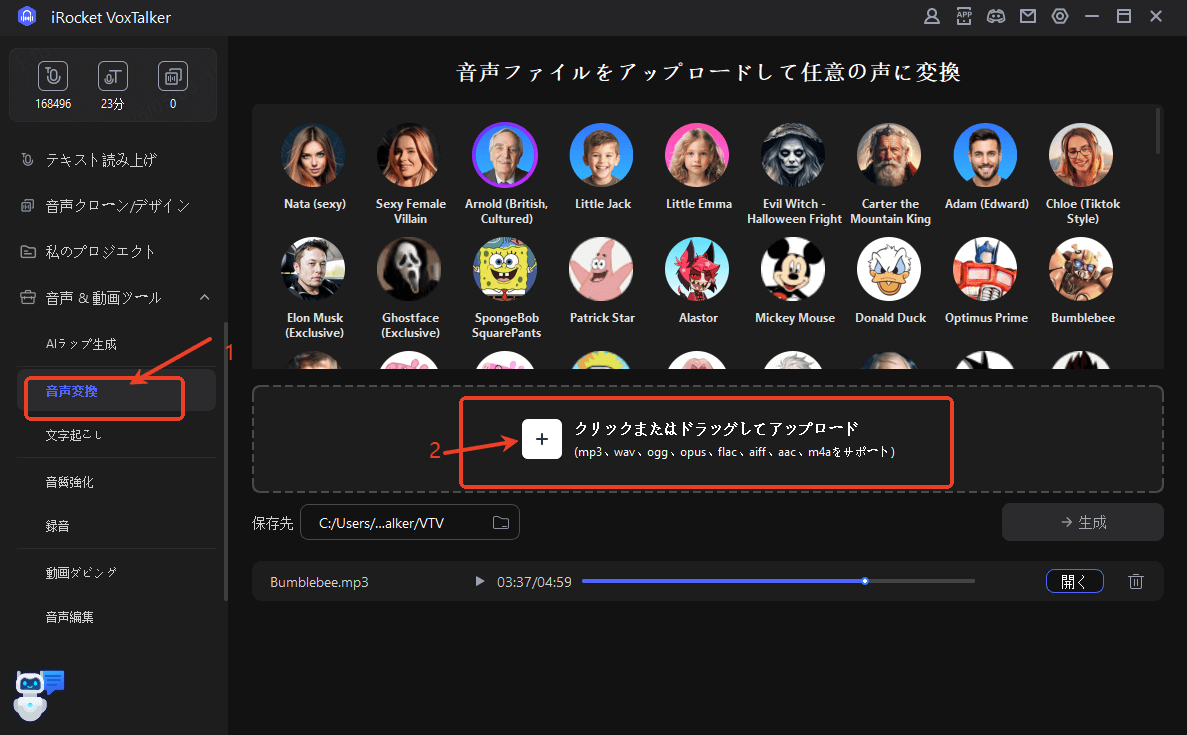Delete the Bumblebee.mp3 entry with trash icon
The height and width of the screenshot is (735, 1187).
[1136, 581]
